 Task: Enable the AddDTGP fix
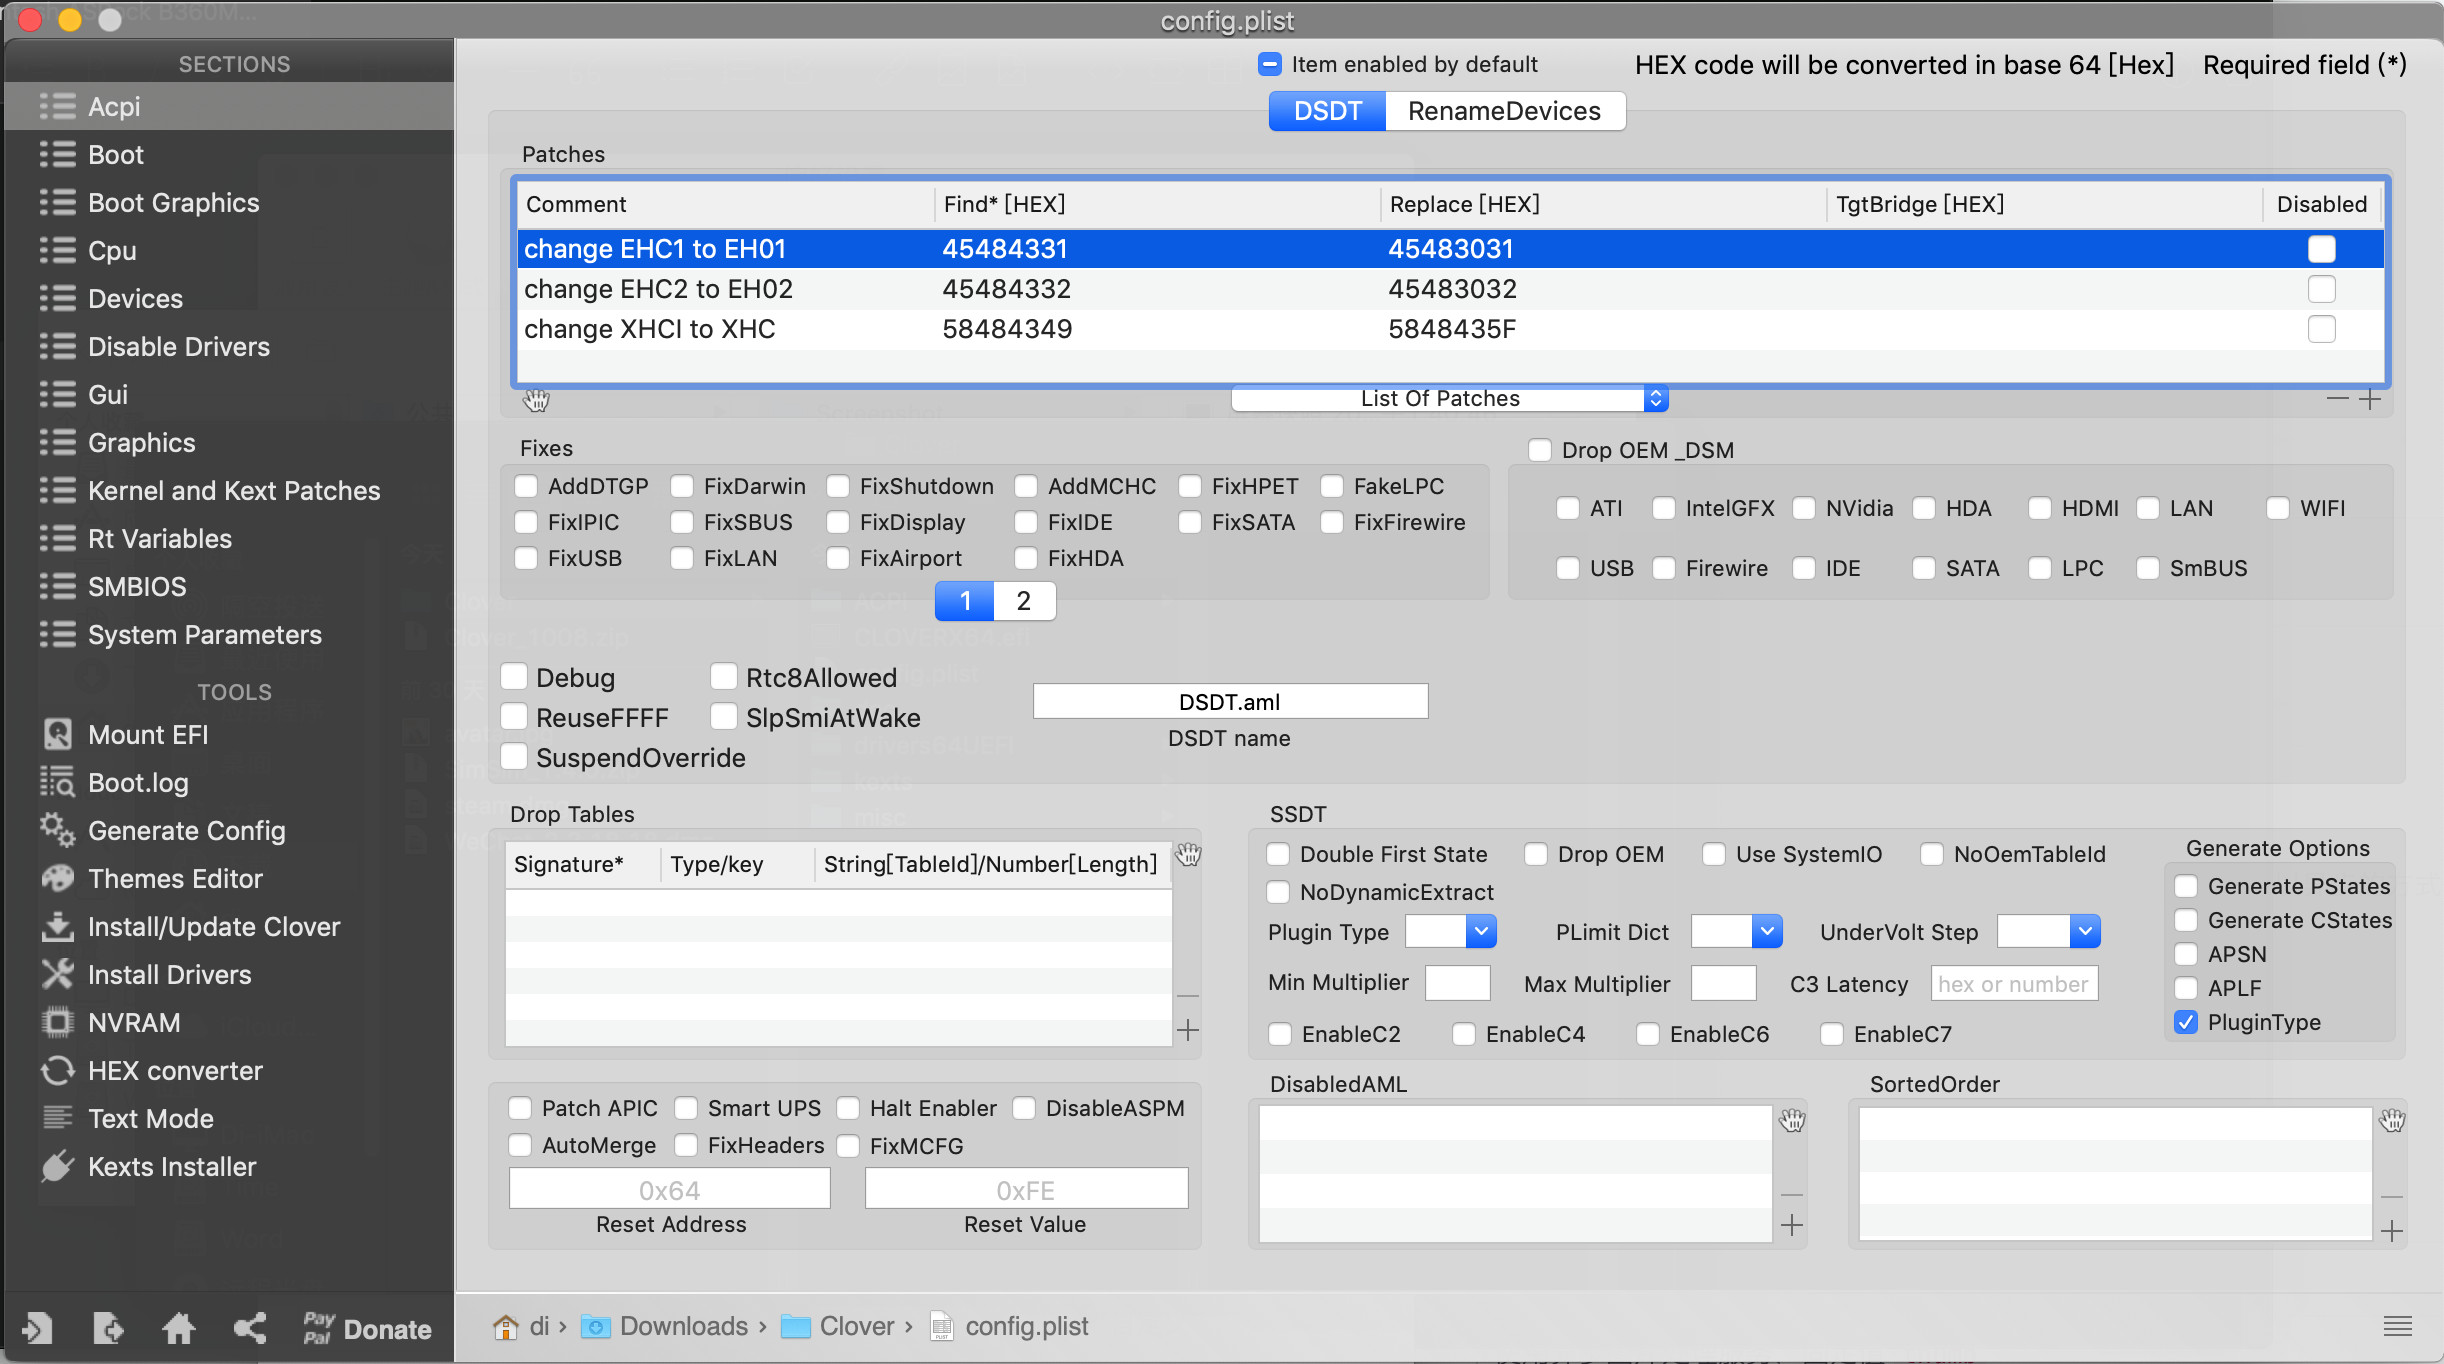click(x=526, y=486)
